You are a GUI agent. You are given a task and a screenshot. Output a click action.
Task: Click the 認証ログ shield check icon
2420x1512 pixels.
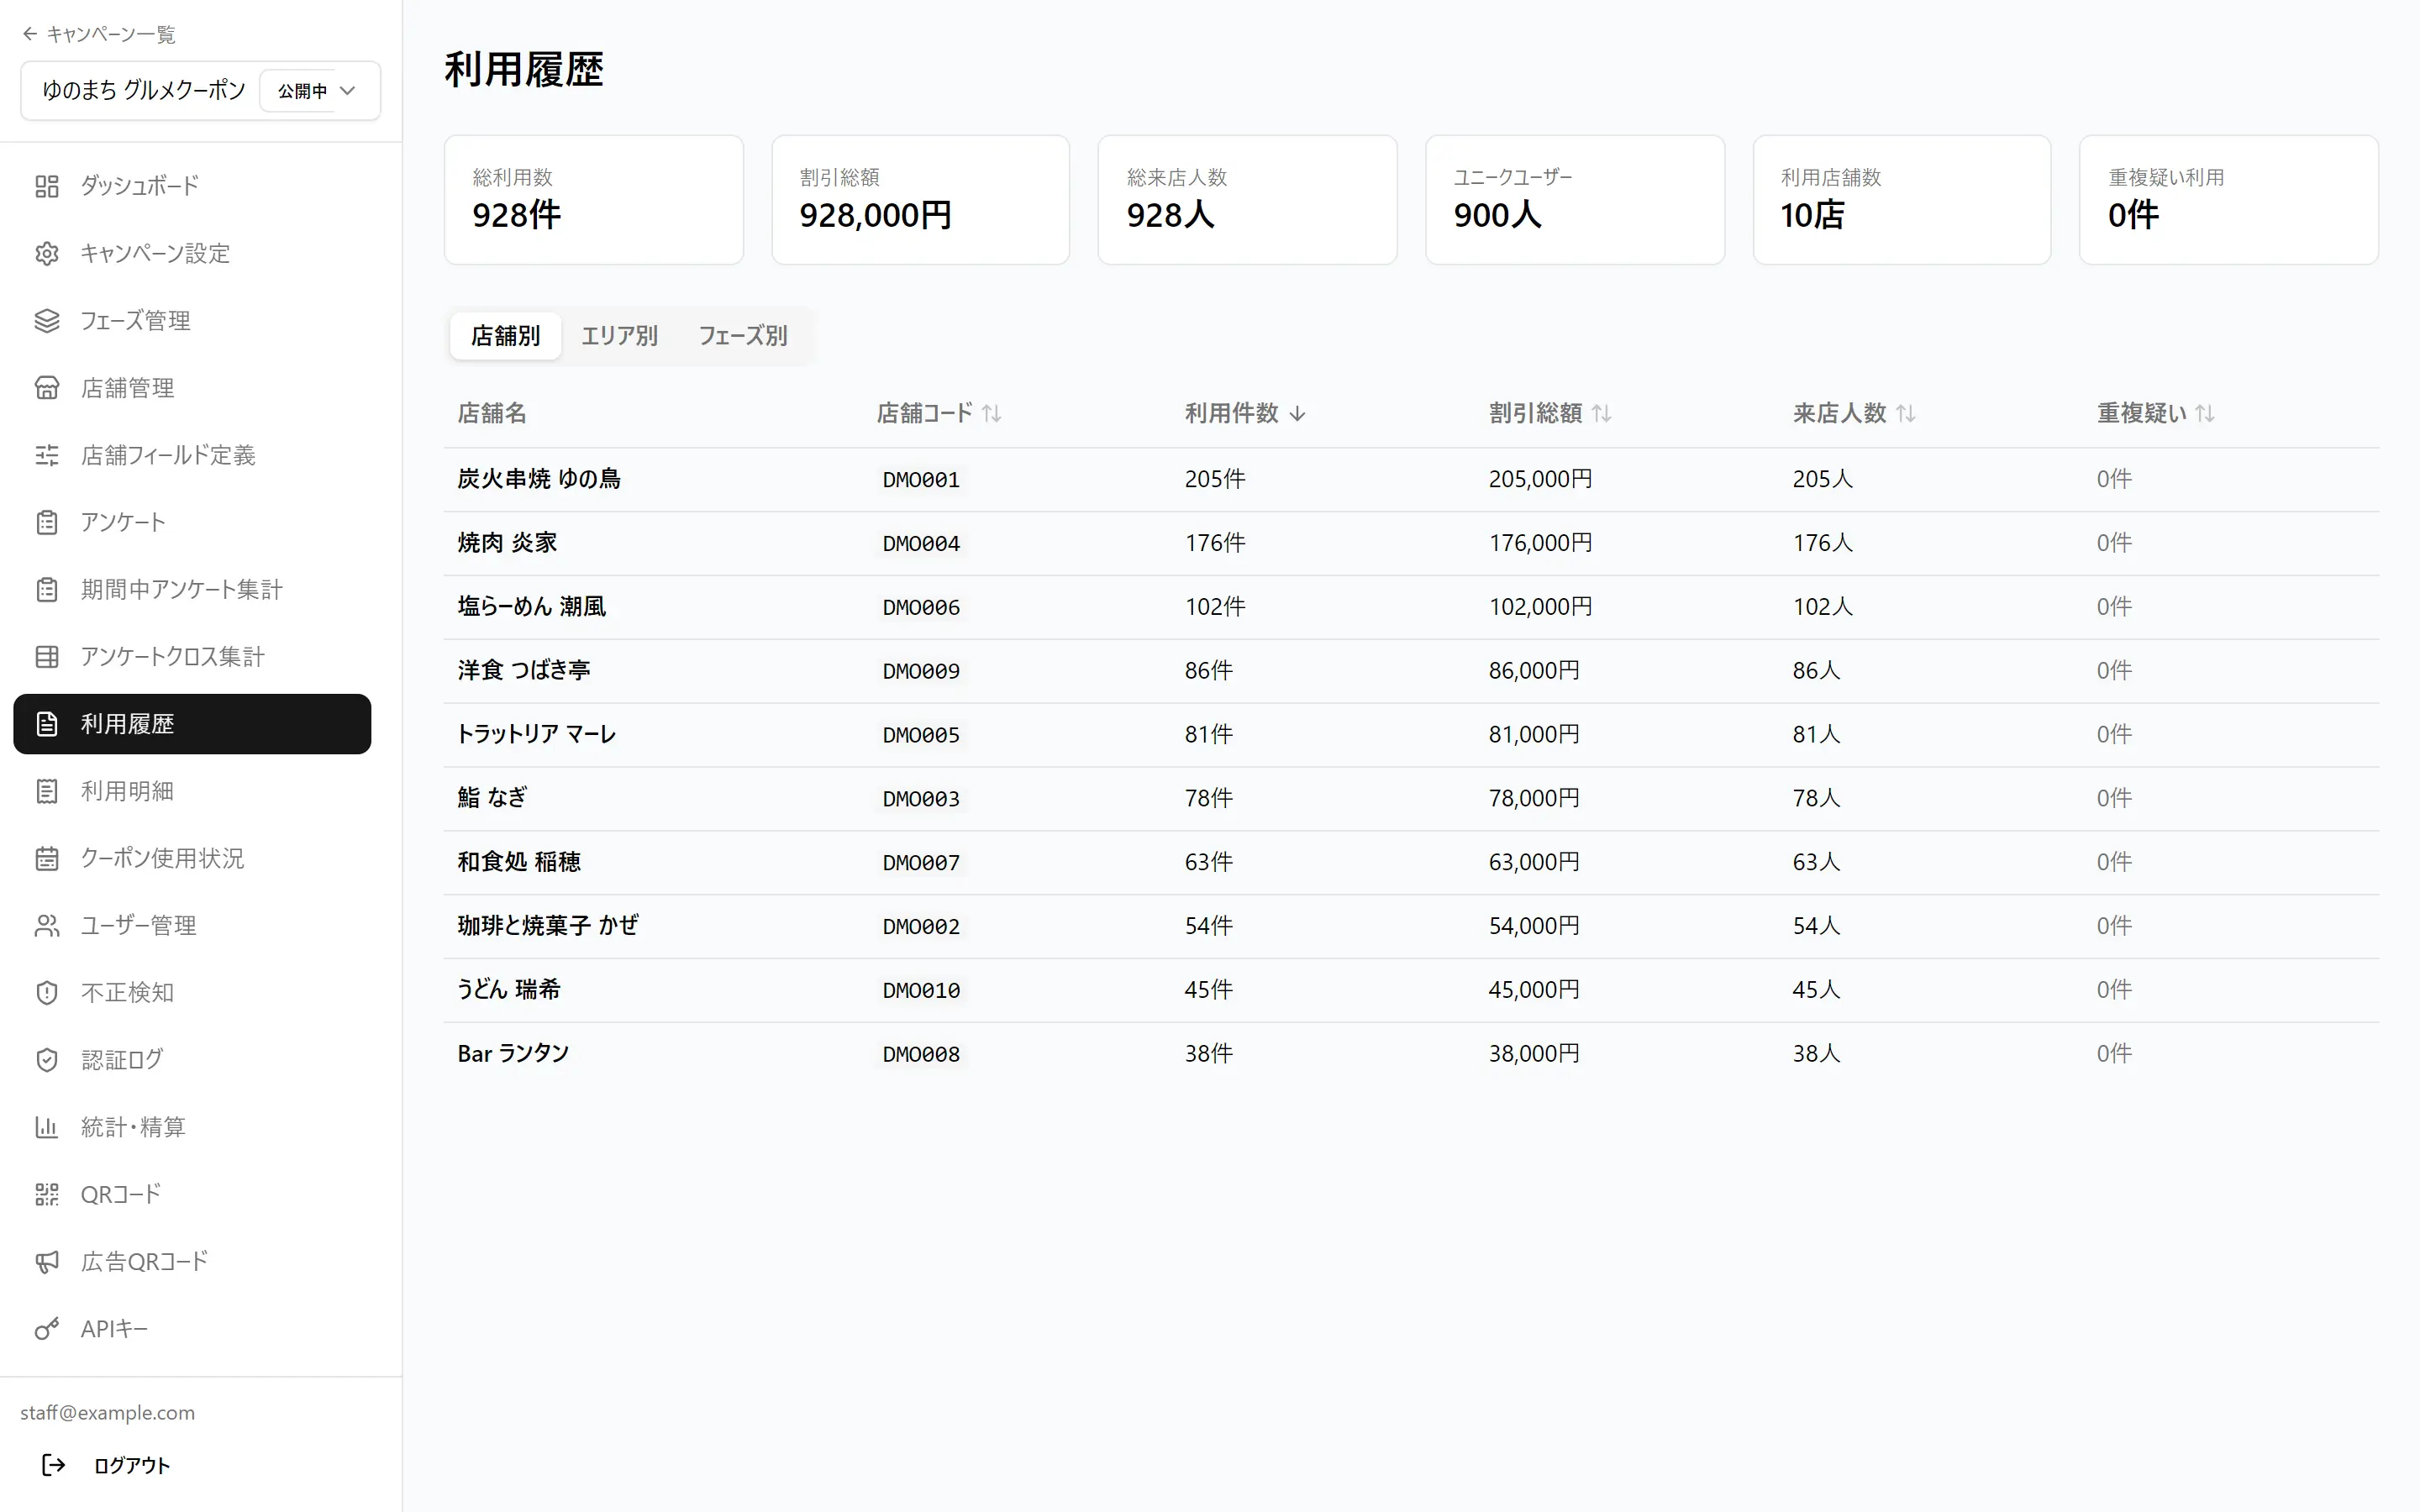pos(47,1060)
